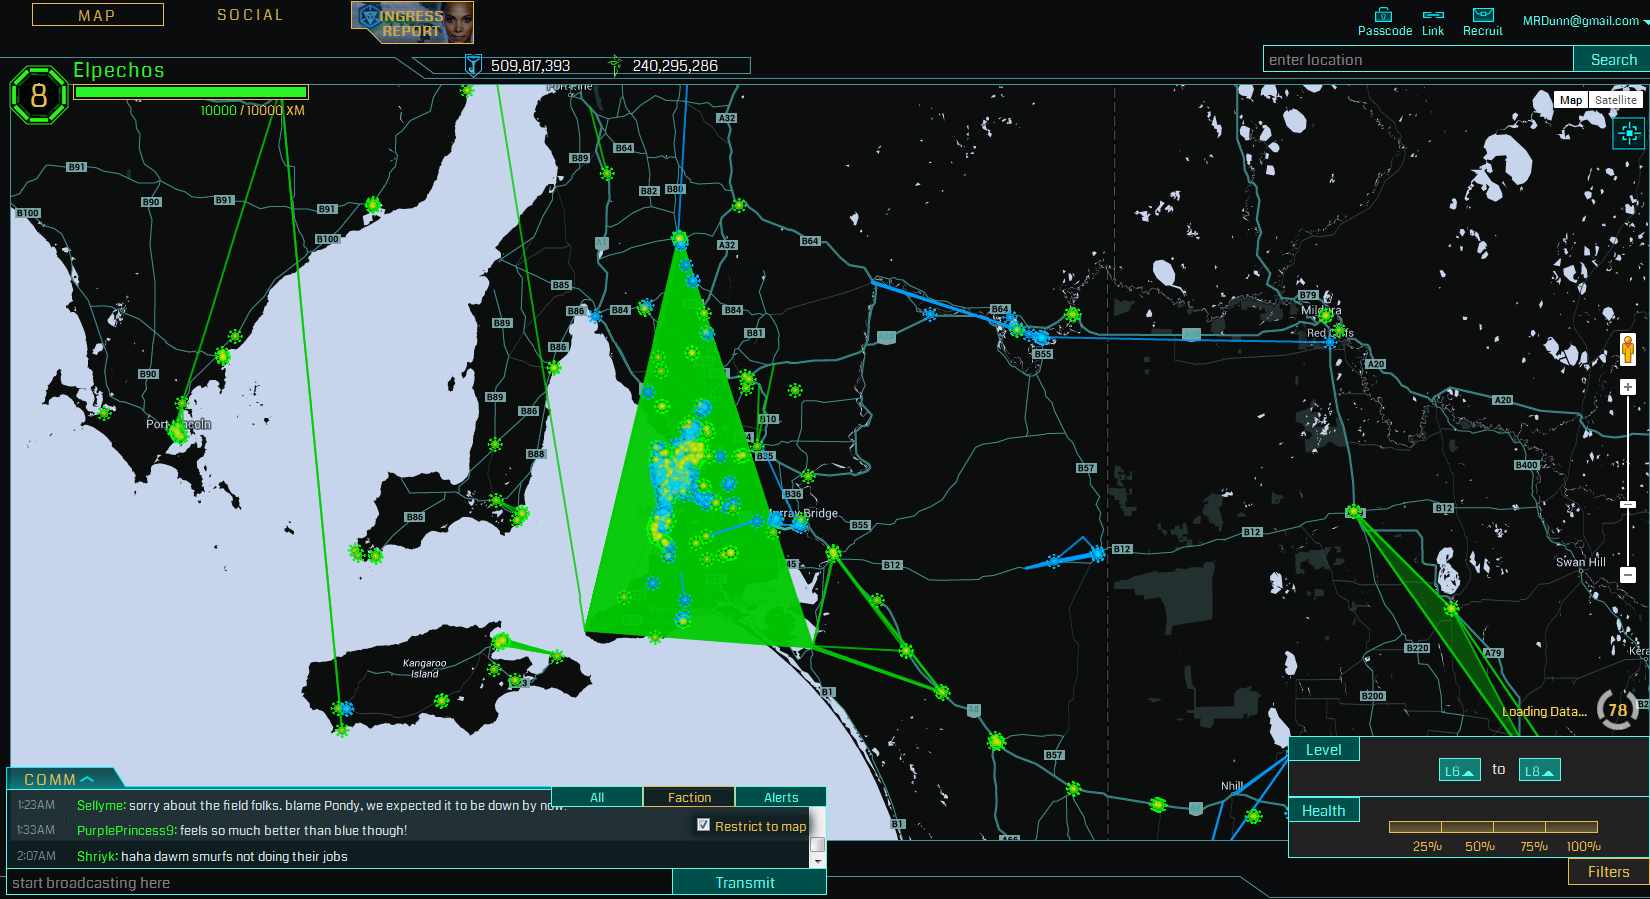
Task: Focus the start broadcasting message field
Action: (x=340, y=882)
